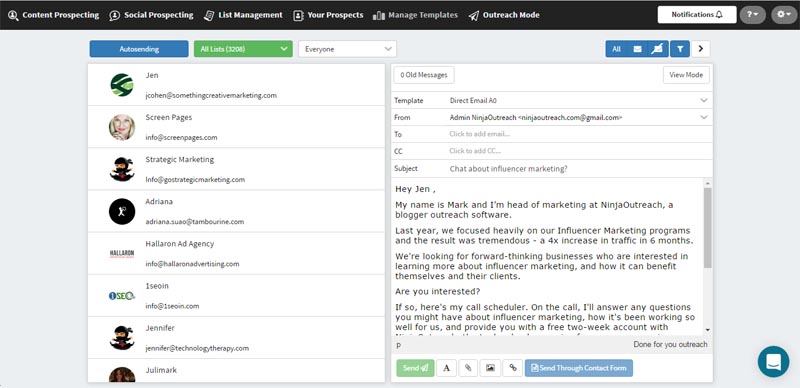800x388 pixels.
Task: Select the Jen prospect row
Action: tap(236, 85)
